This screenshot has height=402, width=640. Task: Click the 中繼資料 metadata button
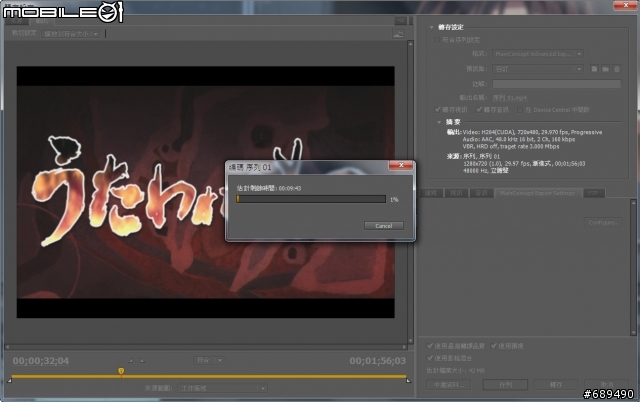(x=449, y=384)
